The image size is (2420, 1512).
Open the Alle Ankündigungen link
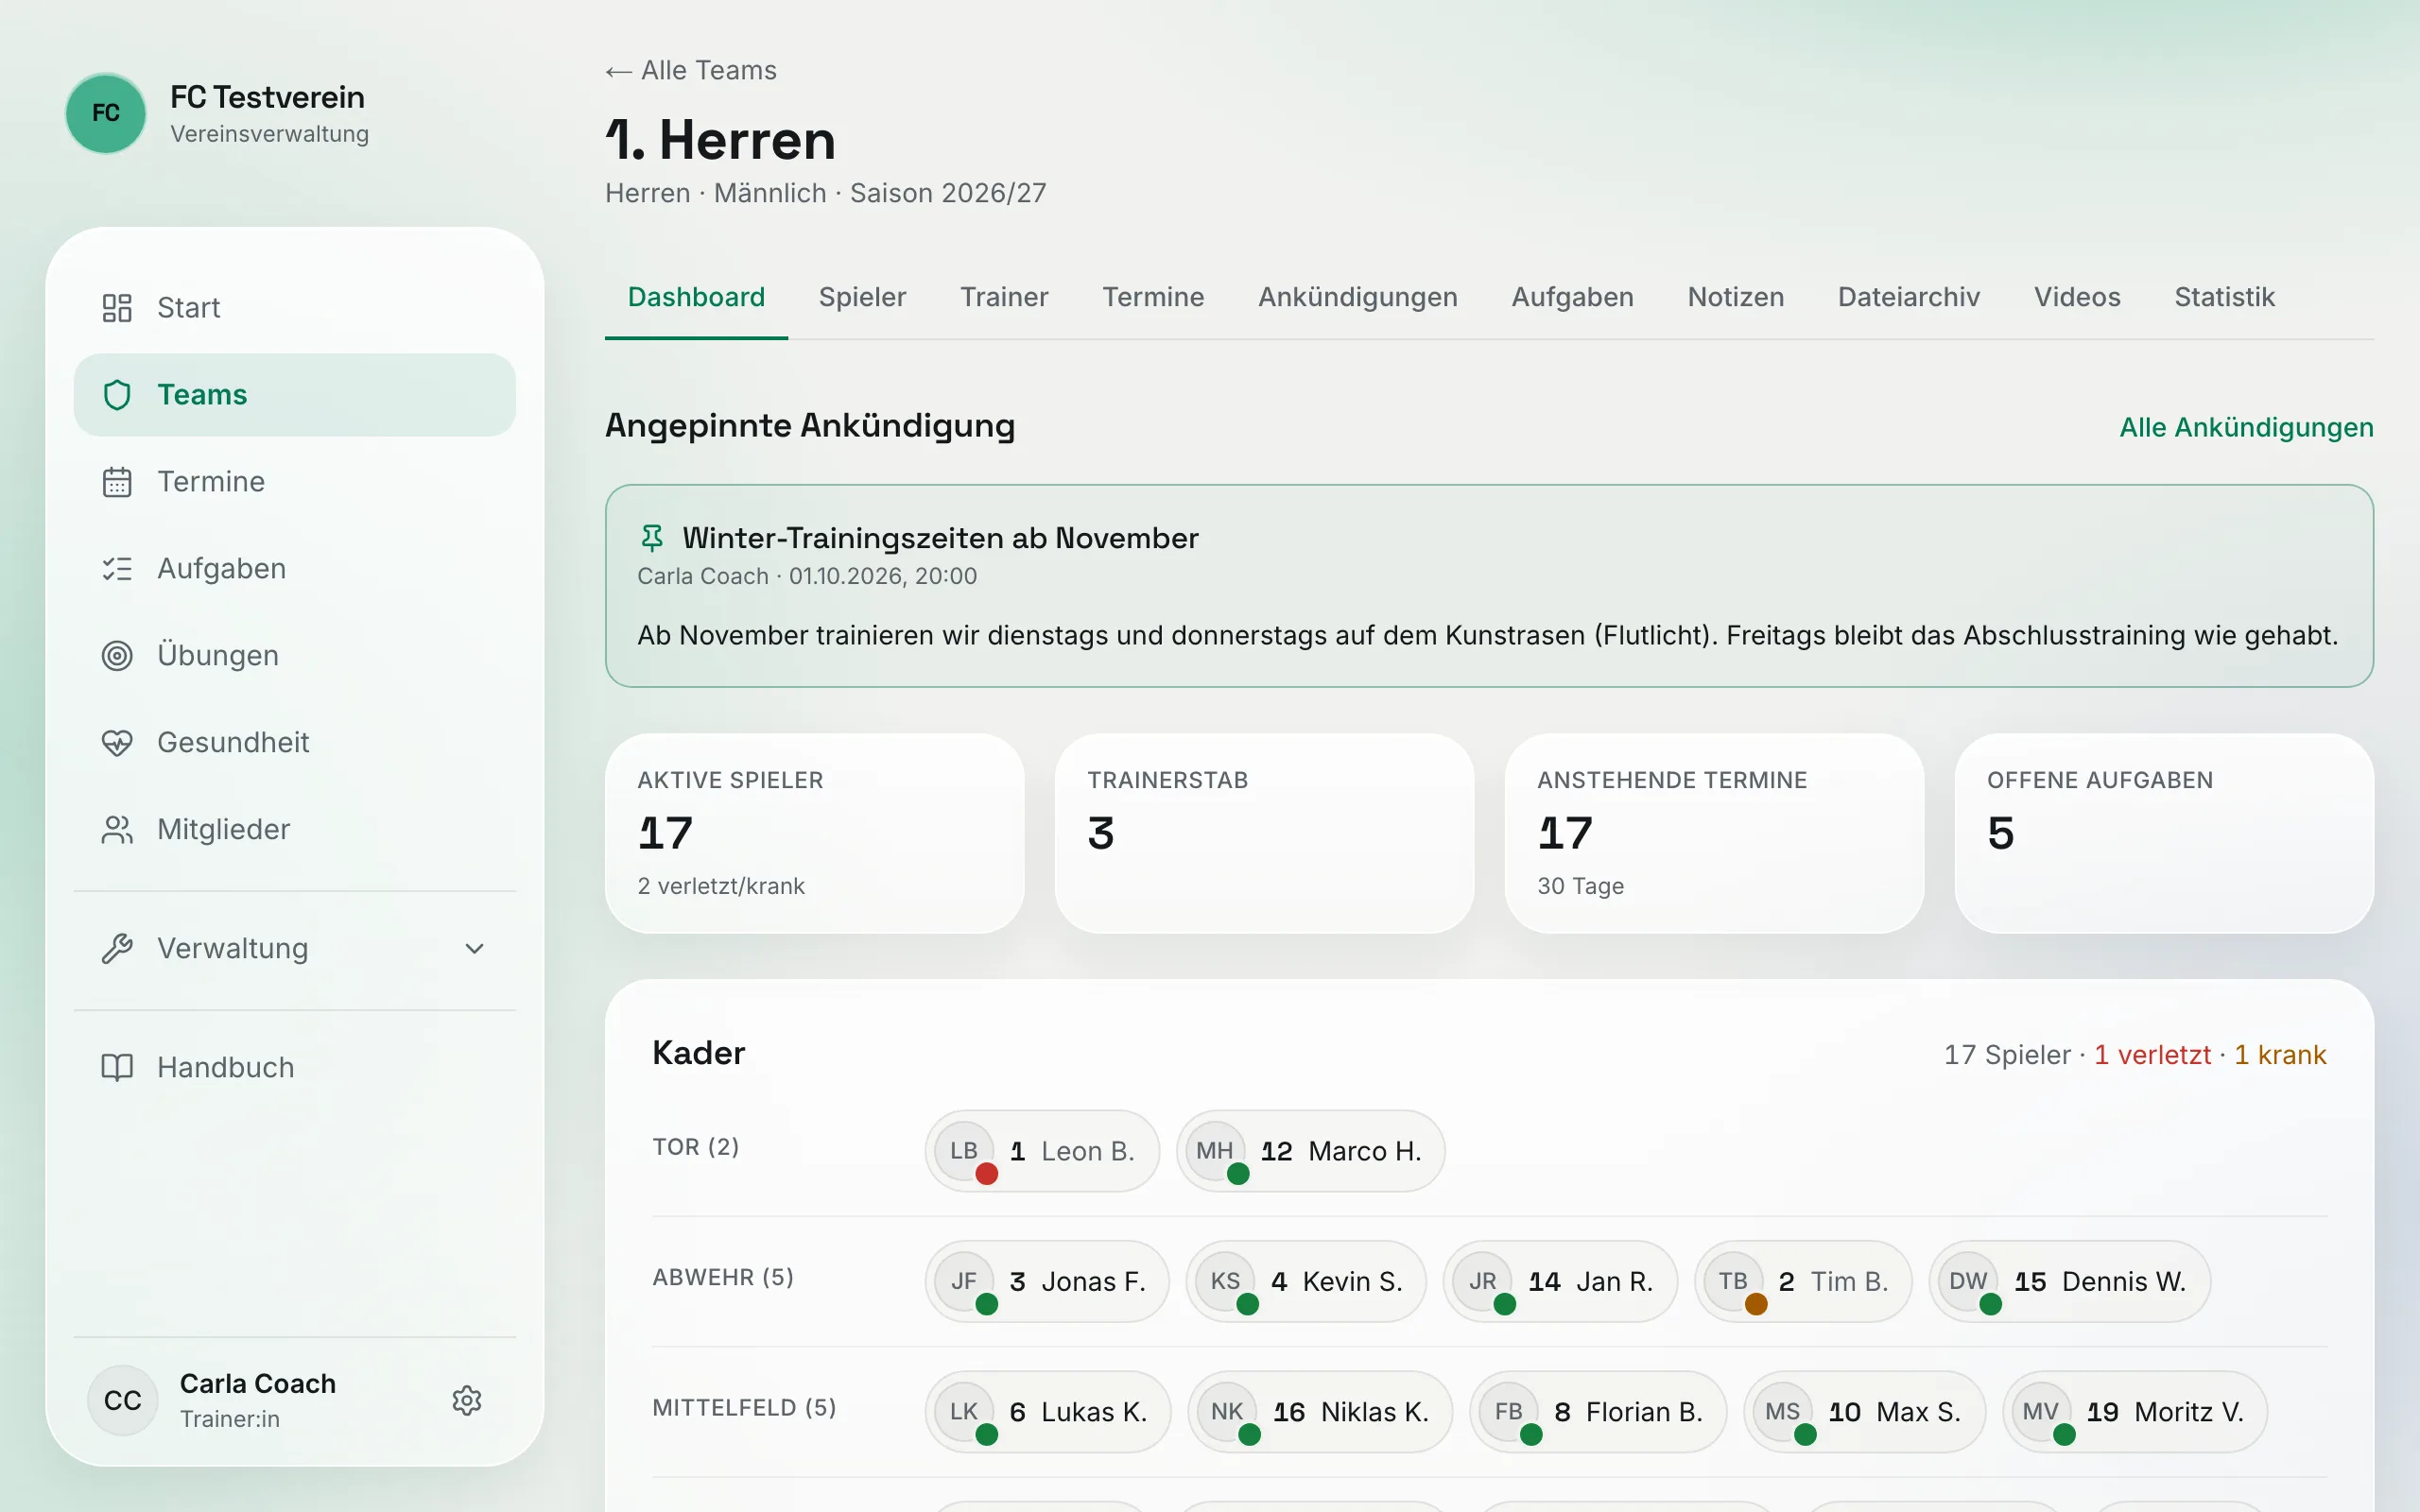click(x=2246, y=428)
